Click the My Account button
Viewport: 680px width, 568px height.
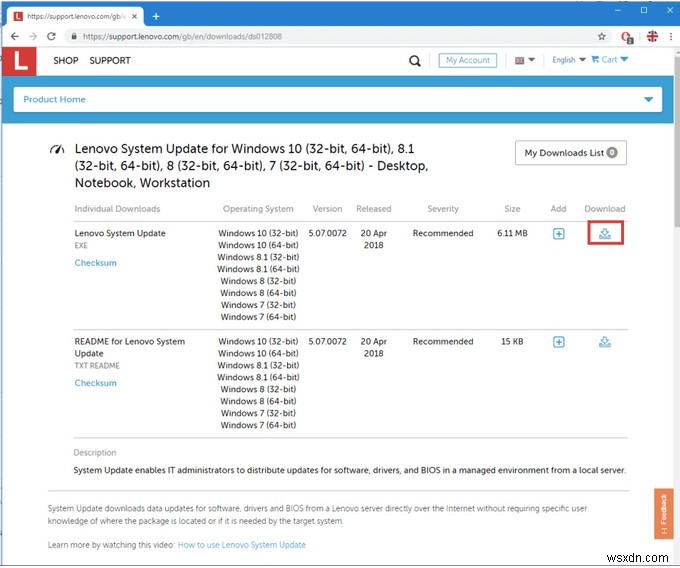tap(468, 60)
